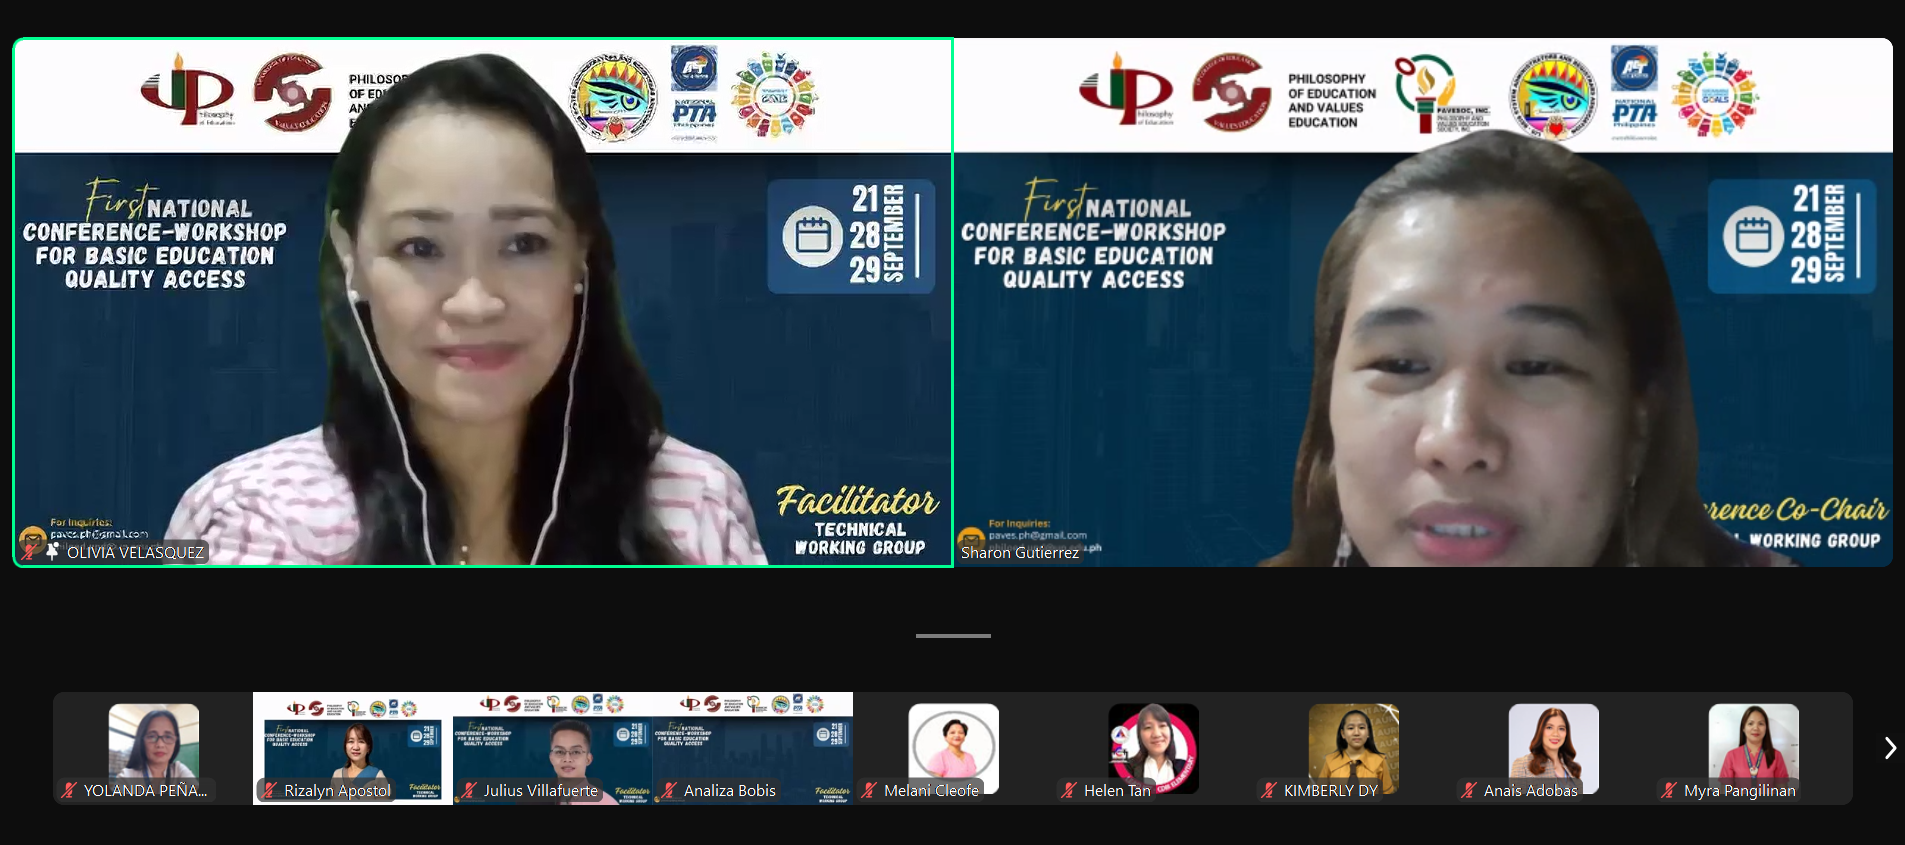
Task: Select Sharon Gutierrez's main video tile
Action: [1424, 303]
